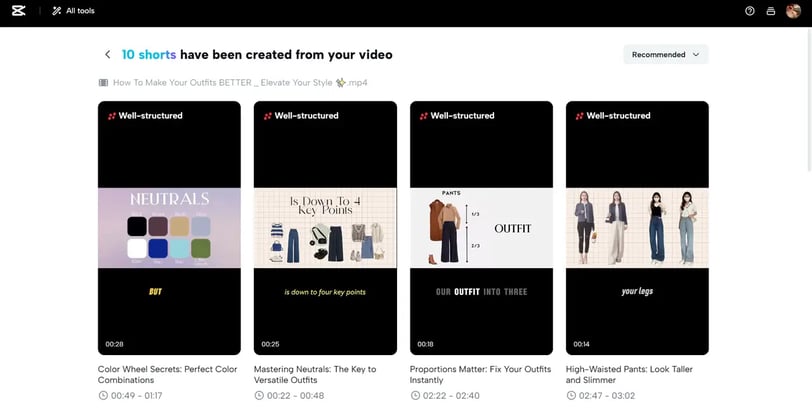Viewport: 812px width, 412px height.
Task: Click title 'Proportions Matter: Fix Your Outfits Instantly'
Action: click(481, 374)
